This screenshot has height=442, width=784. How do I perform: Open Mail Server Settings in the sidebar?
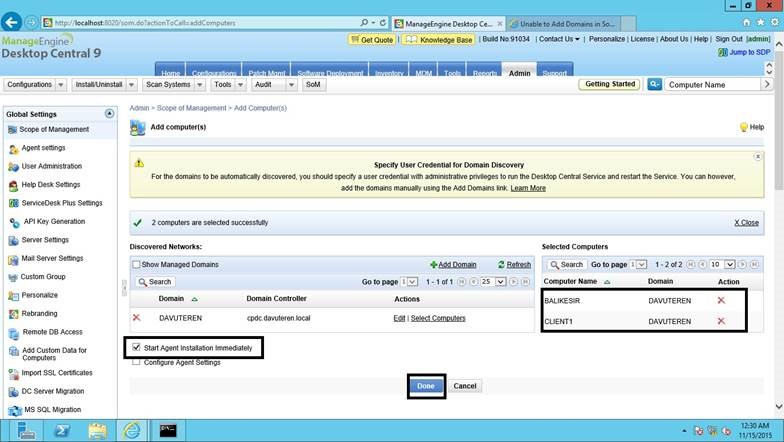click(52, 258)
